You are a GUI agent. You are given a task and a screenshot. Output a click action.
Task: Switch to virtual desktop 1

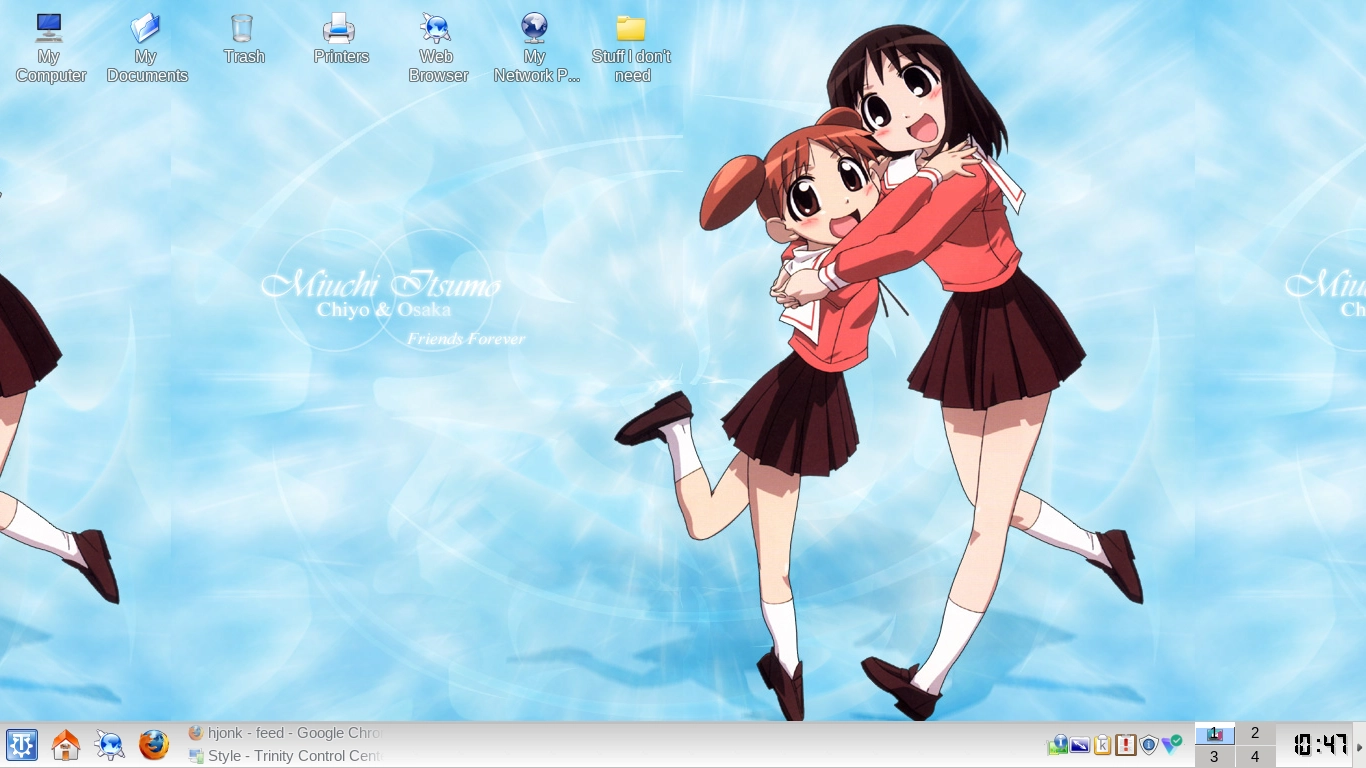(x=1214, y=734)
